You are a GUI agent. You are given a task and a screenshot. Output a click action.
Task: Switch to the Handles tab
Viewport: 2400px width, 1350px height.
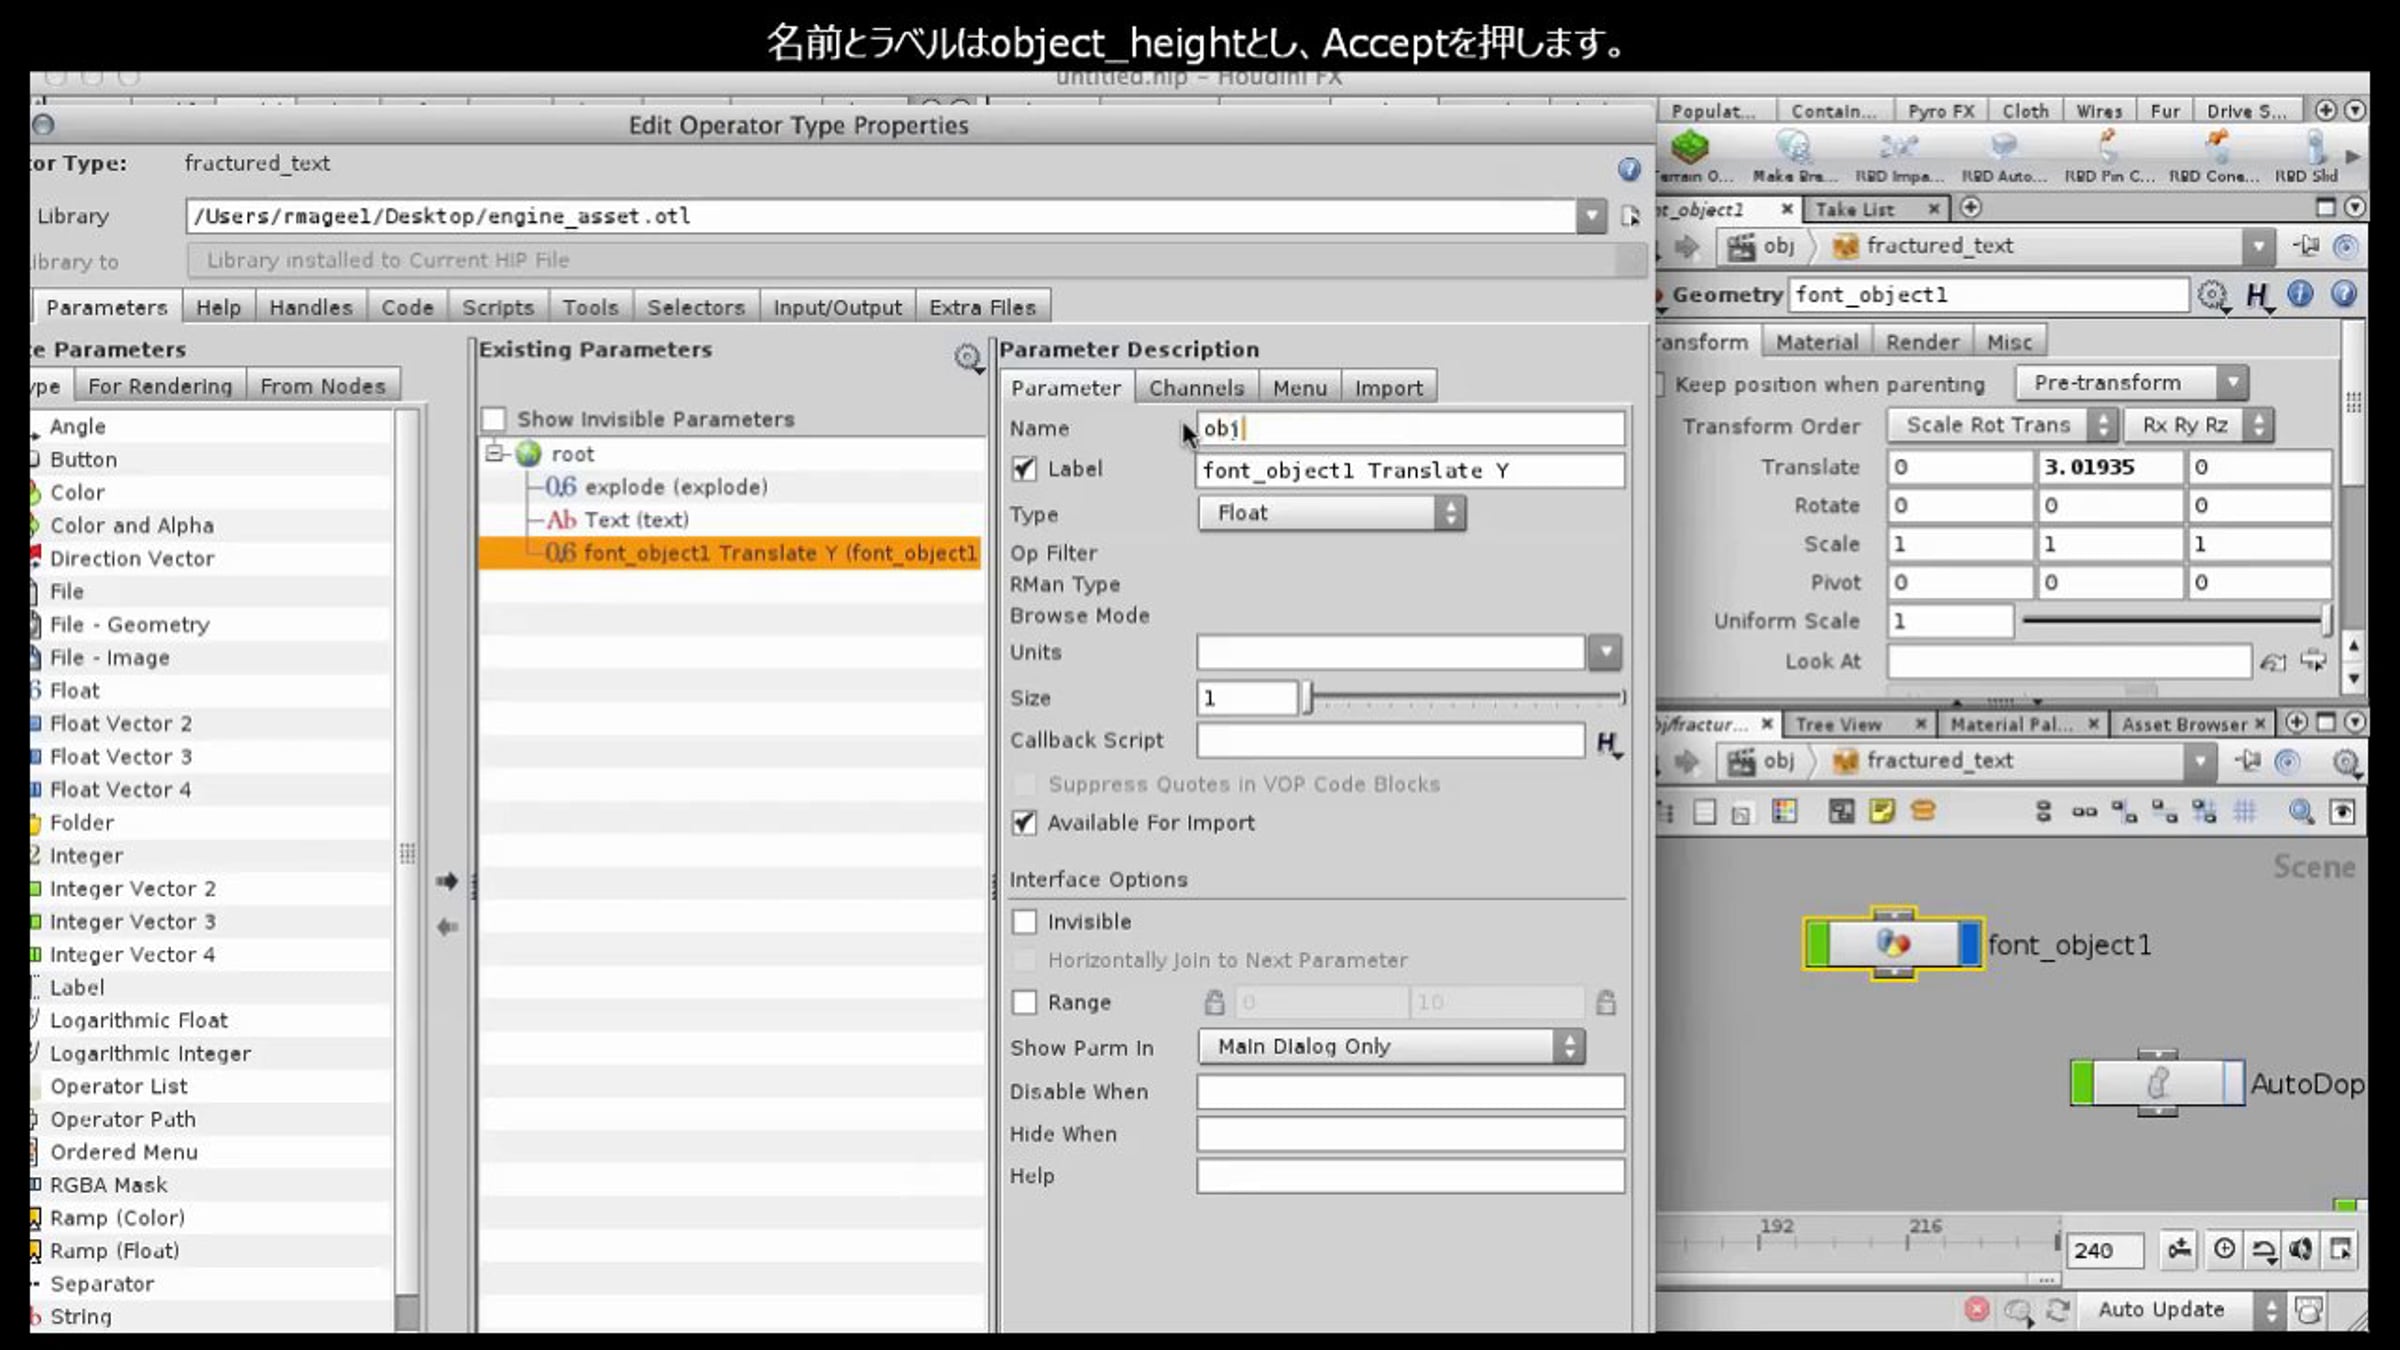[311, 307]
